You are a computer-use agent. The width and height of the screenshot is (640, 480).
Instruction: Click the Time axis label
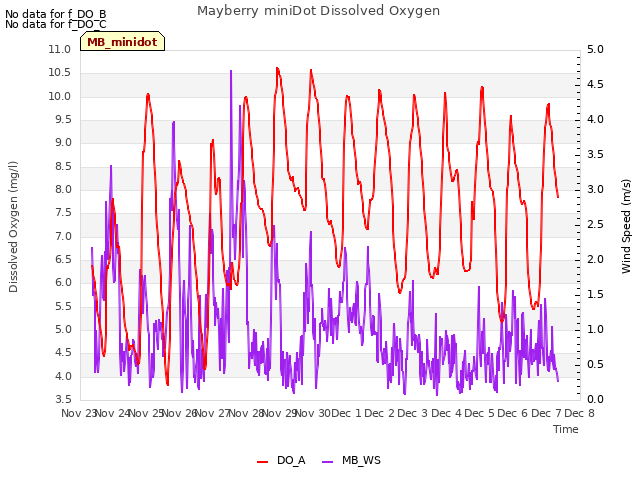566,429
